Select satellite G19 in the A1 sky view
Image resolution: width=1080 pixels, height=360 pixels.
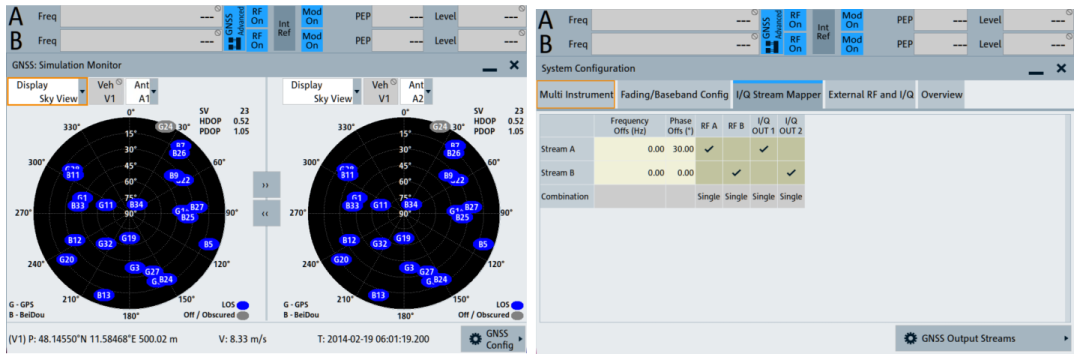[129, 238]
